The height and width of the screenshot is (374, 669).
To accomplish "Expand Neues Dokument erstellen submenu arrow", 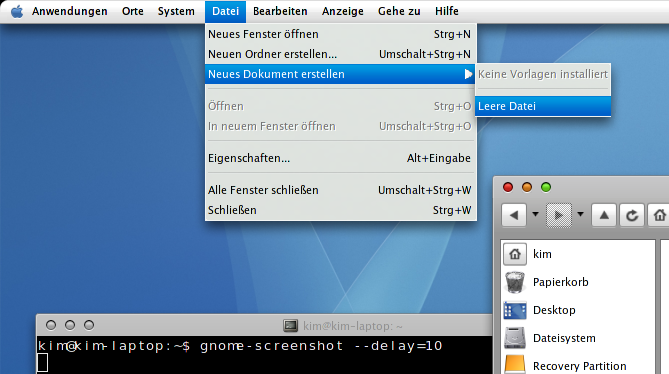I will (x=468, y=74).
